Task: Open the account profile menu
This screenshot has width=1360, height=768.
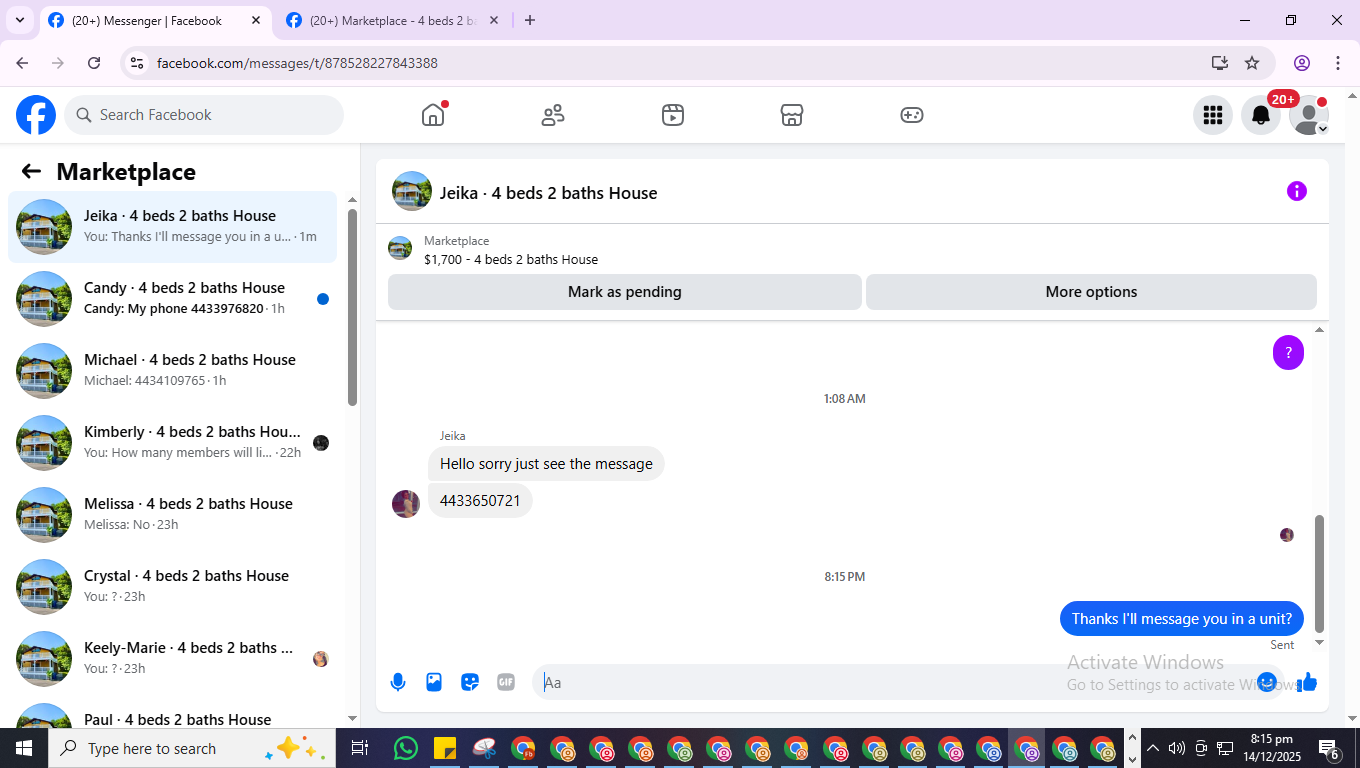Action: tap(1309, 115)
